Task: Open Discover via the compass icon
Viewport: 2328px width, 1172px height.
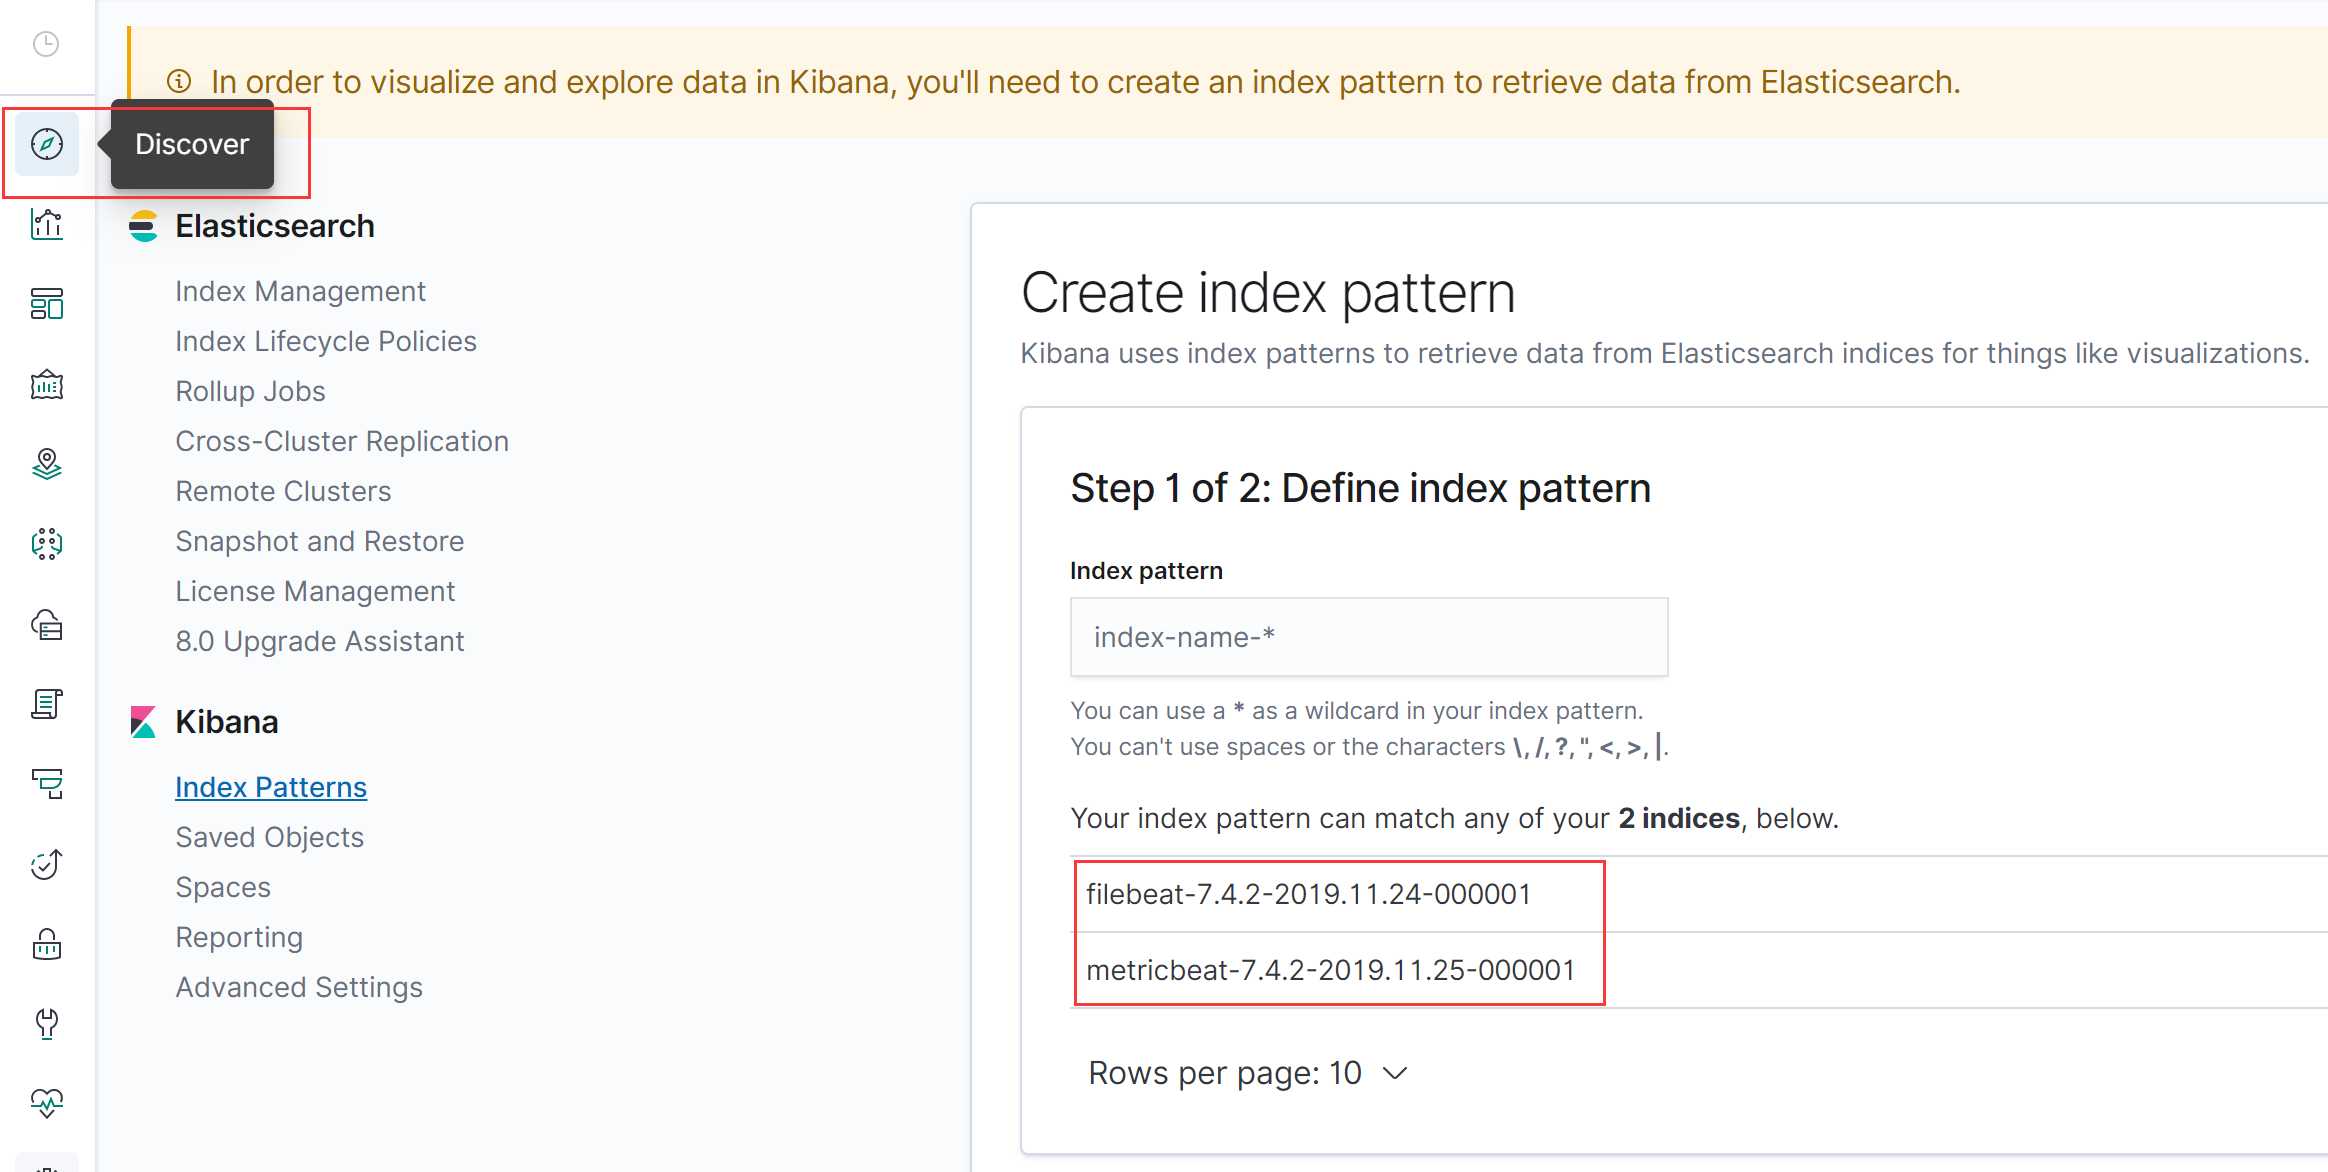Action: coord(47,144)
